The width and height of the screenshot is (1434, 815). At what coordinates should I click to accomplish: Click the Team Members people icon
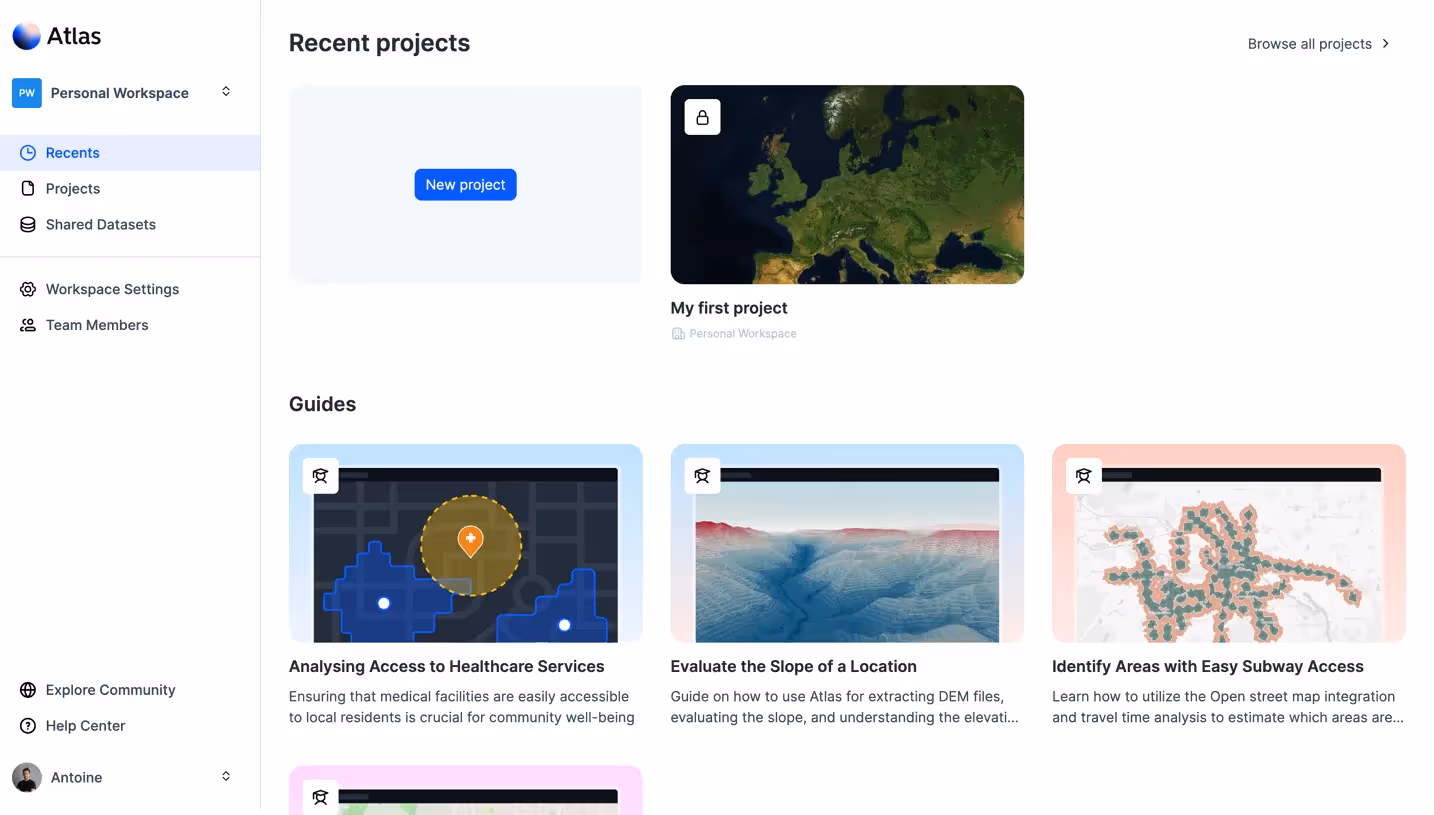[x=27, y=325]
